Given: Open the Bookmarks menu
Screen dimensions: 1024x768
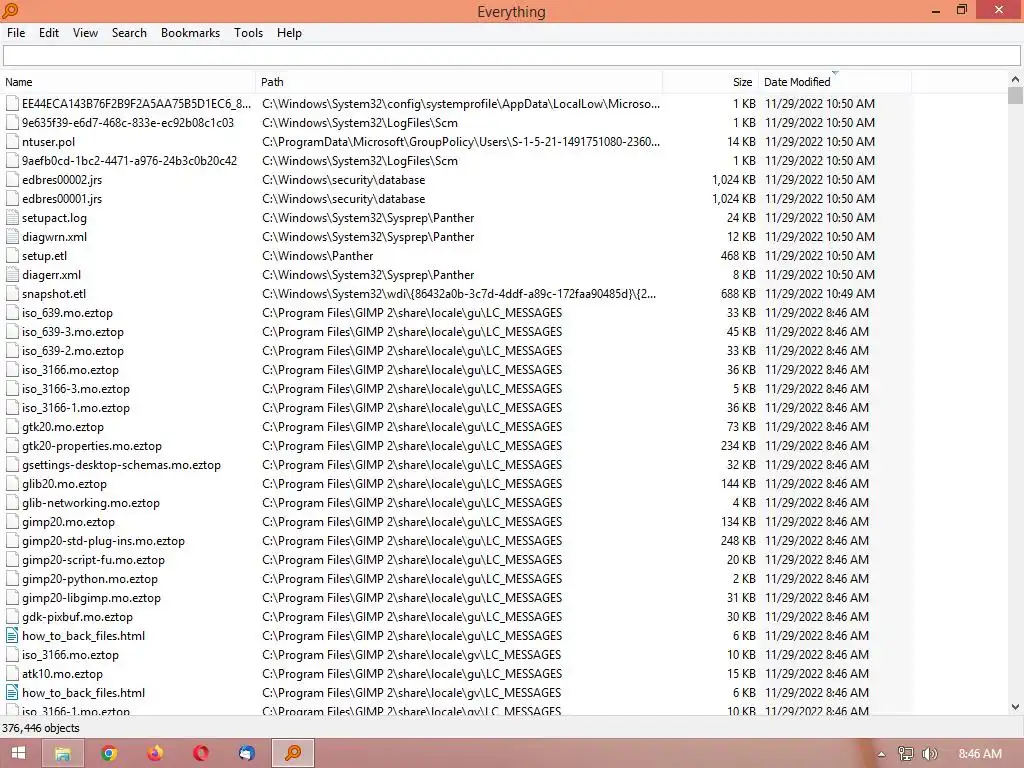Looking at the screenshot, I should (x=190, y=33).
